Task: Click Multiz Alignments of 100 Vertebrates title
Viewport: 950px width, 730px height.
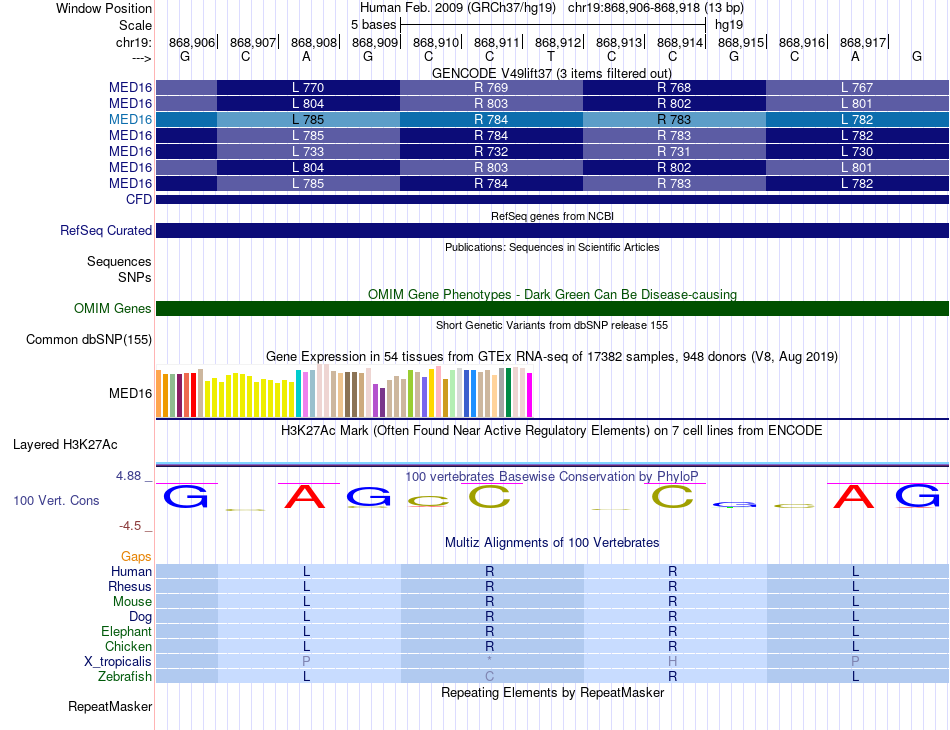Action: tap(552, 542)
